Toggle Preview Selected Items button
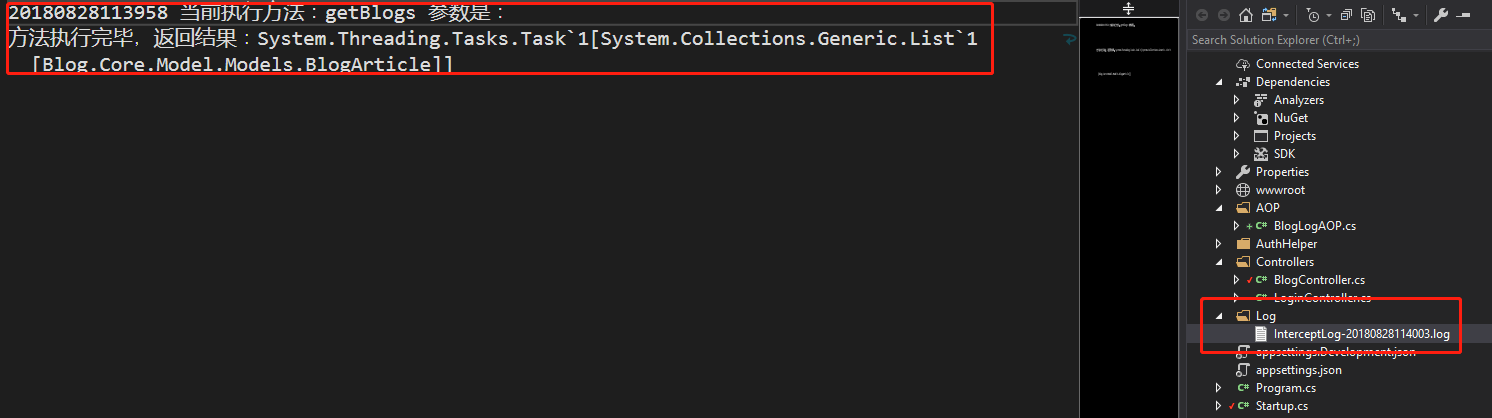Image resolution: width=1492 pixels, height=418 pixels. (x=1464, y=15)
